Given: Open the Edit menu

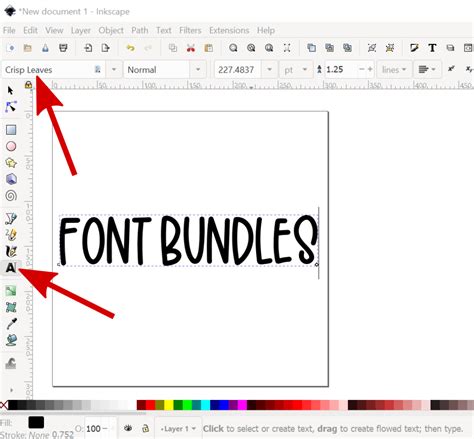Looking at the screenshot, I should pyautogui.click(x=30, y=30).
